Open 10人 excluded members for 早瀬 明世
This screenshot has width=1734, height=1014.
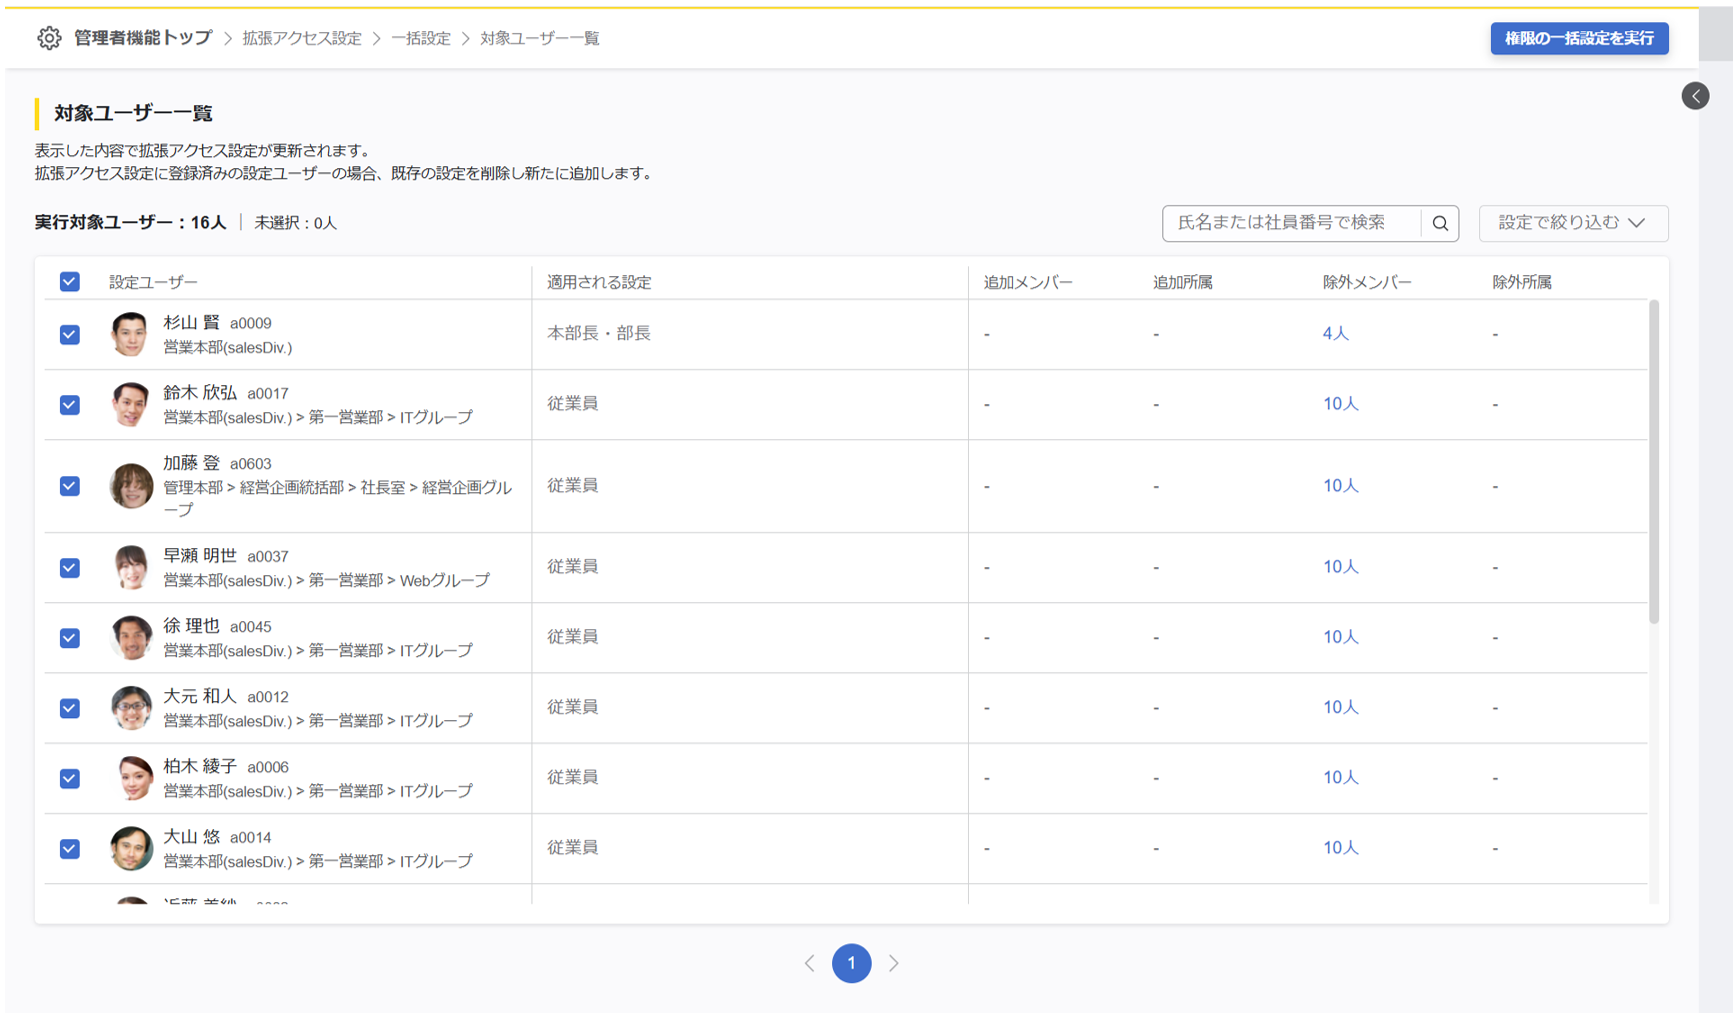coord(1340,567)
